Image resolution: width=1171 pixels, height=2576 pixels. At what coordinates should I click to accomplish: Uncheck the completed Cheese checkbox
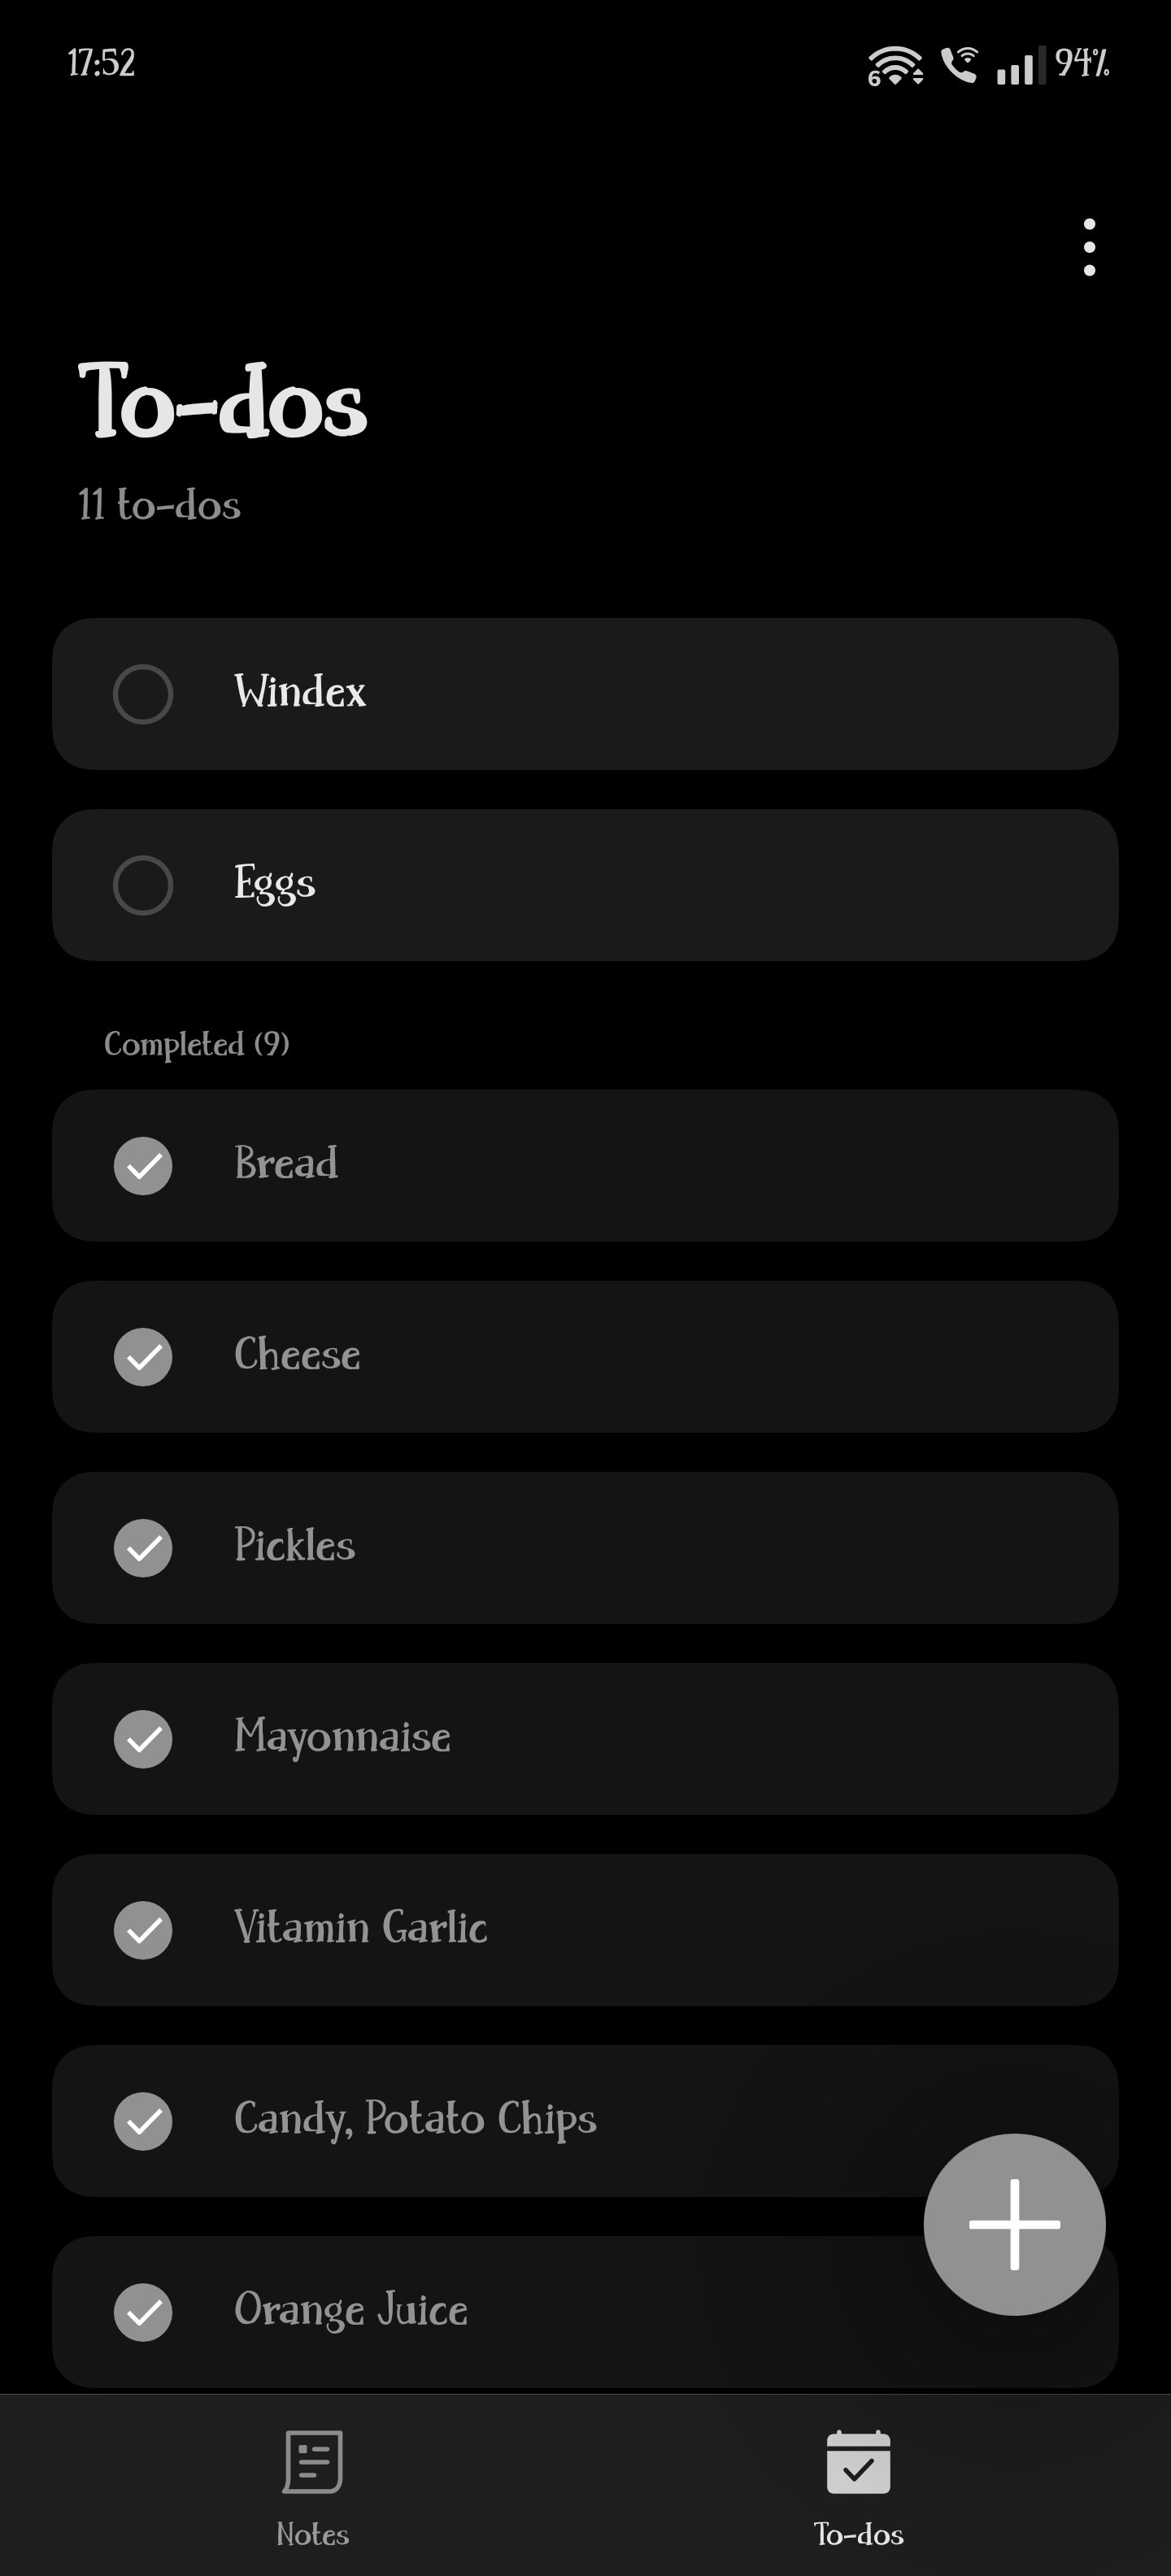click(143, 1357)
